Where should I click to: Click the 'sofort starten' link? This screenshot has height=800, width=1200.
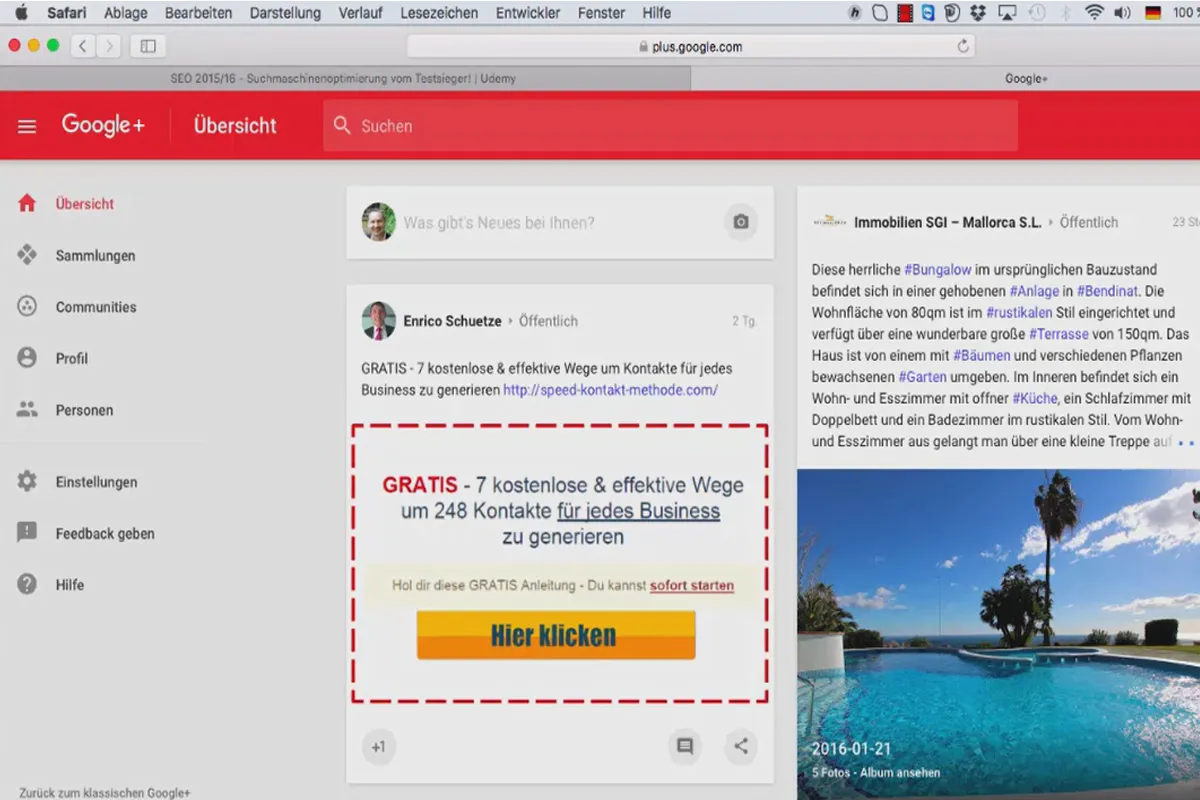point(692,586)
